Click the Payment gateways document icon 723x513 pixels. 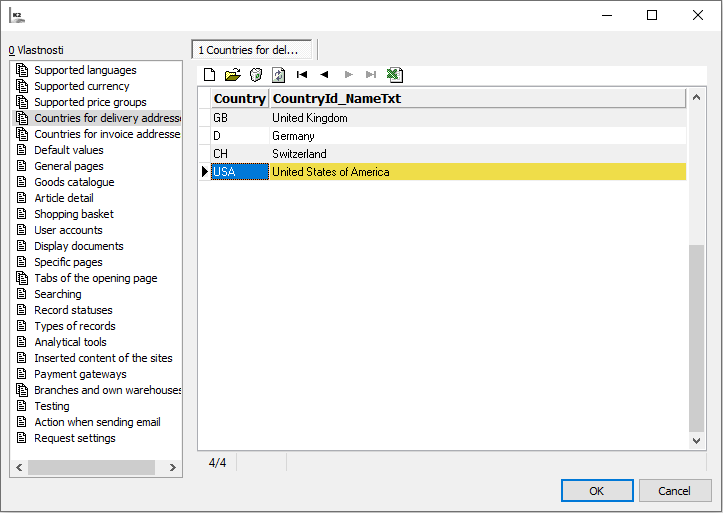point(21,374)
